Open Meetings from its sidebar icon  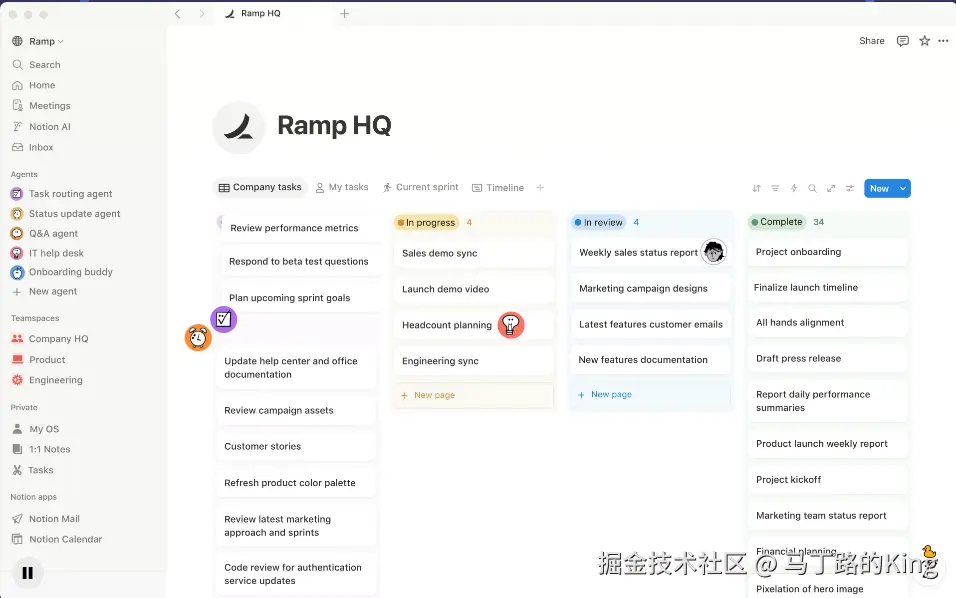point(17,105)
